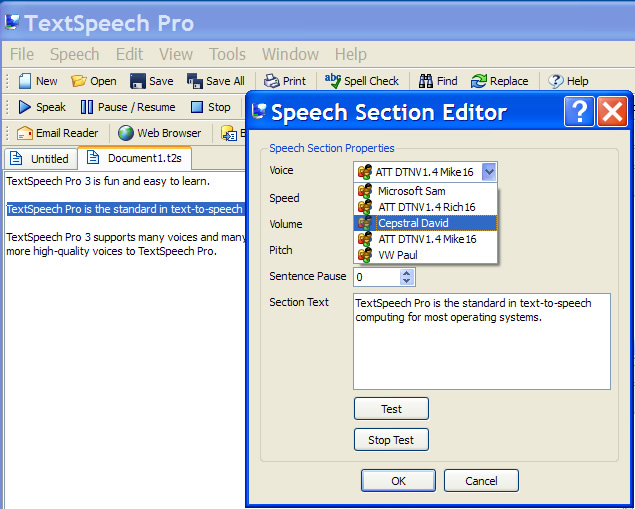635x509 pixels.
Task: Click the New document toolbar icon
Action: pos(26,81)
